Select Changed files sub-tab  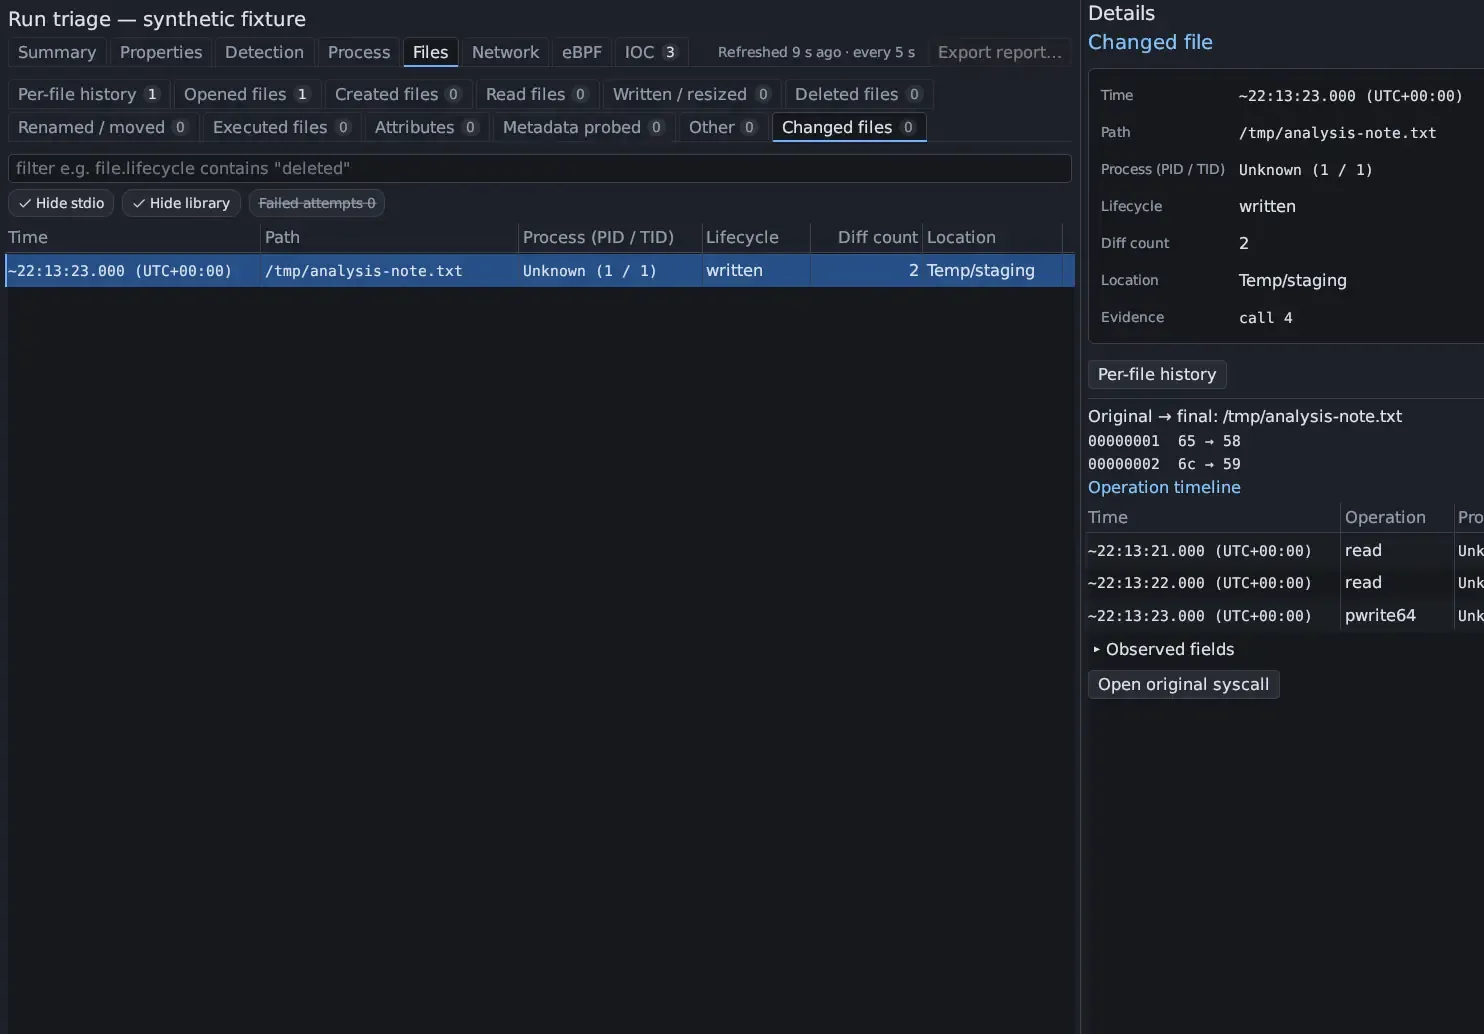click(849, 127)
